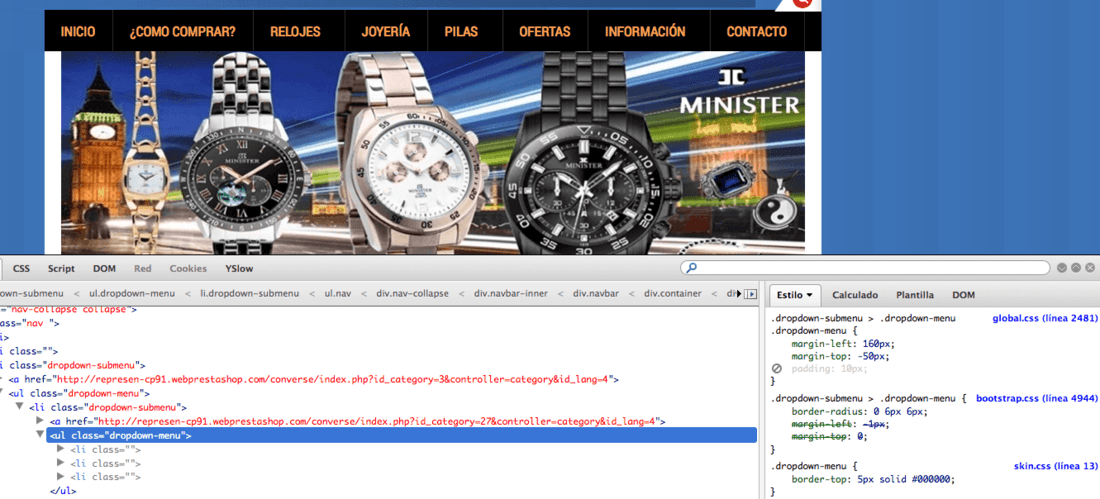
Task: Select div.nav-collapse in the breadcrumb path
Action: click(x=412, y=293)
